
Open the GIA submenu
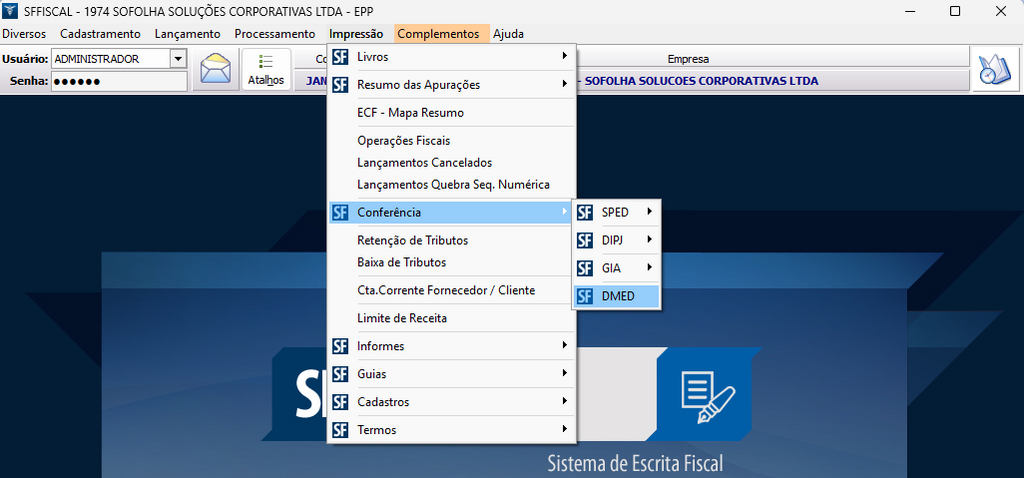612,268
